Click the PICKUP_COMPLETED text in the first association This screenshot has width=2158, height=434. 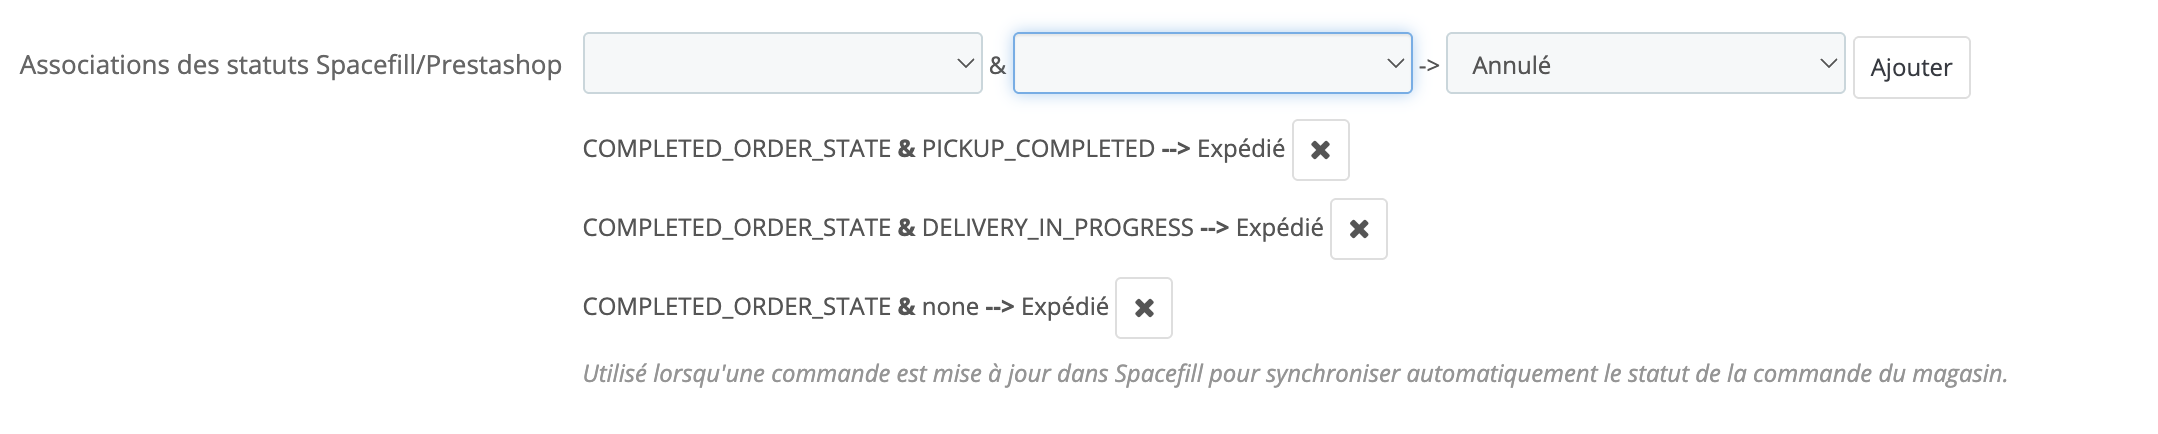tap(1037, 149)
